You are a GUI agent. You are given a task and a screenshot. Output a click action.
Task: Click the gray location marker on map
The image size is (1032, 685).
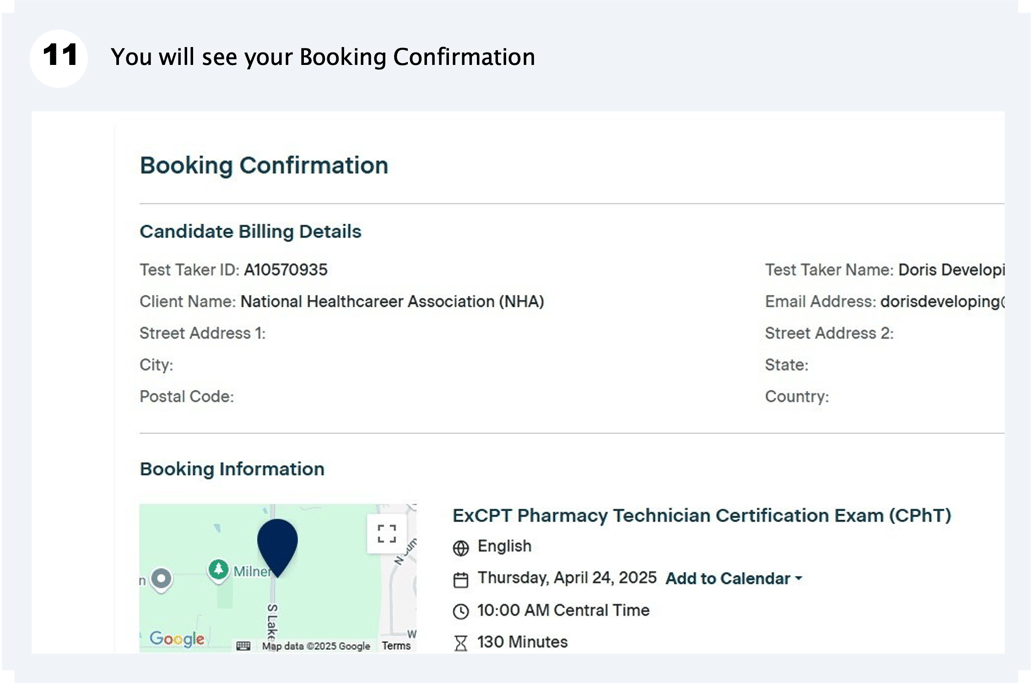pyautogui.click(x=160, y=579)
